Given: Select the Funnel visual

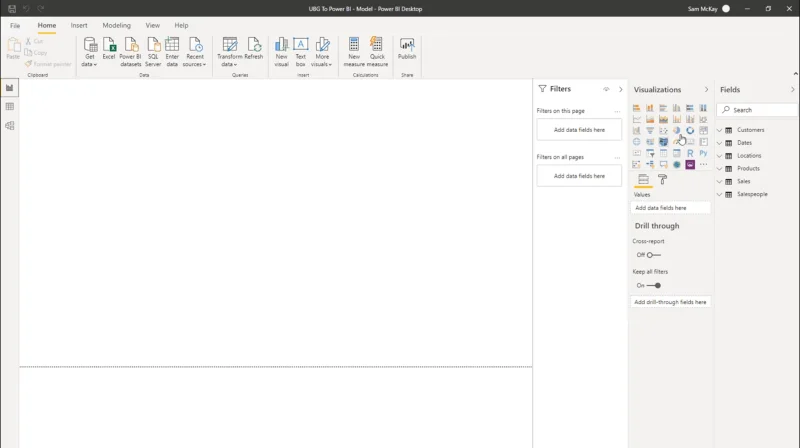Looking at the screenshot, I should (x=650, y=130).
